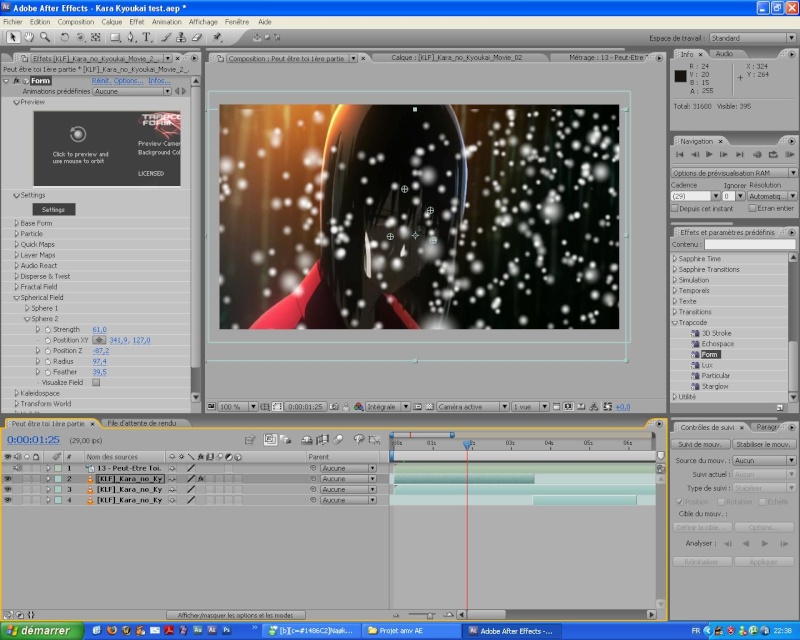Open Animations prédéfinies Aucune dropdown
This screenshot has width=800, height=640.
coord(132,91)
